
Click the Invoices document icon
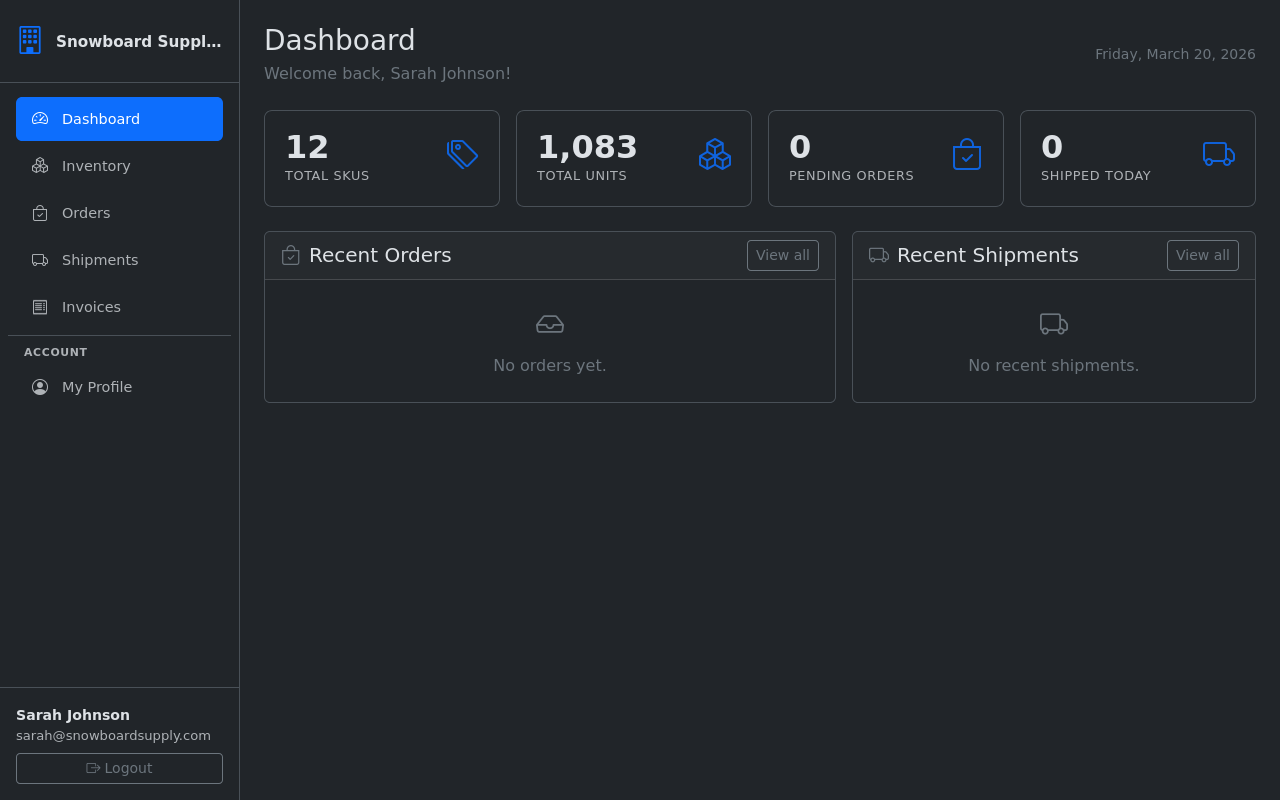coord(39,306)
